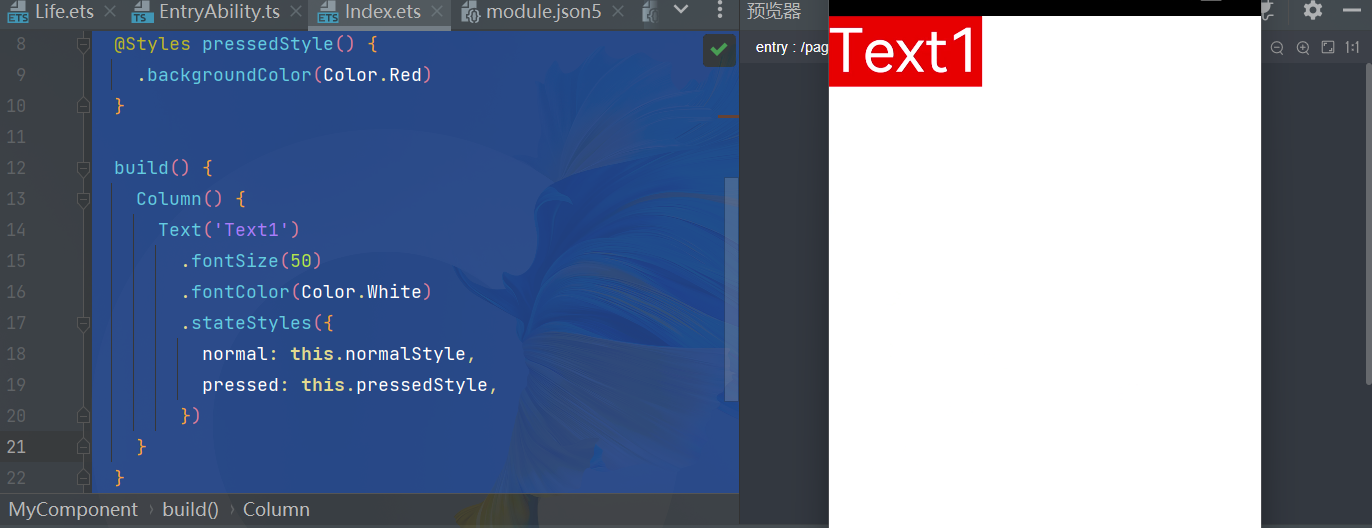Fold pressedStyle block at line 8
1372x528 pixels.
click(83, 44)
